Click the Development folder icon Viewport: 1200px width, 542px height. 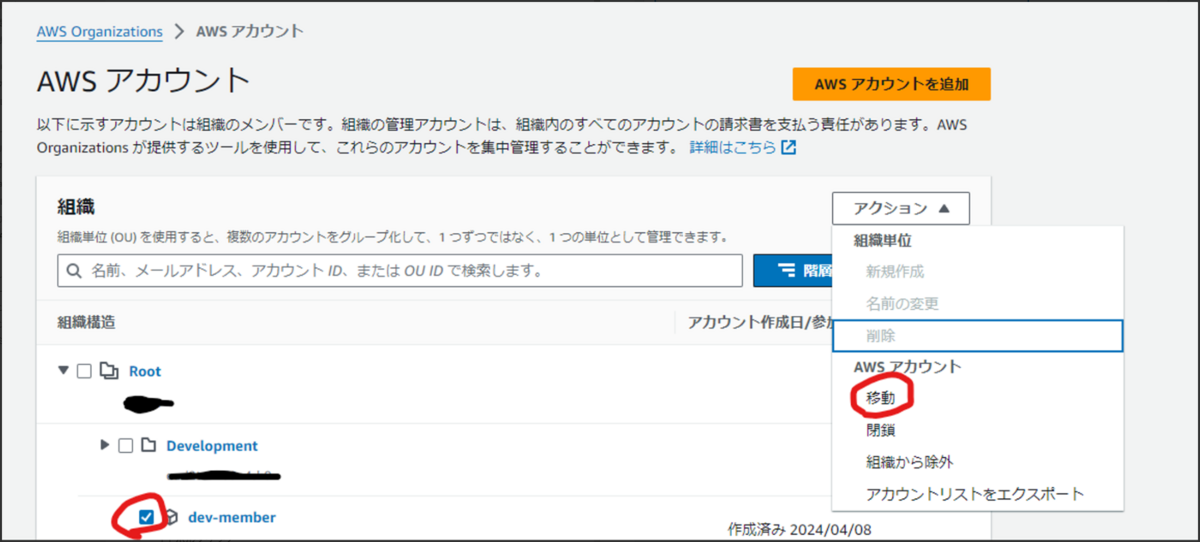[149, 446]
